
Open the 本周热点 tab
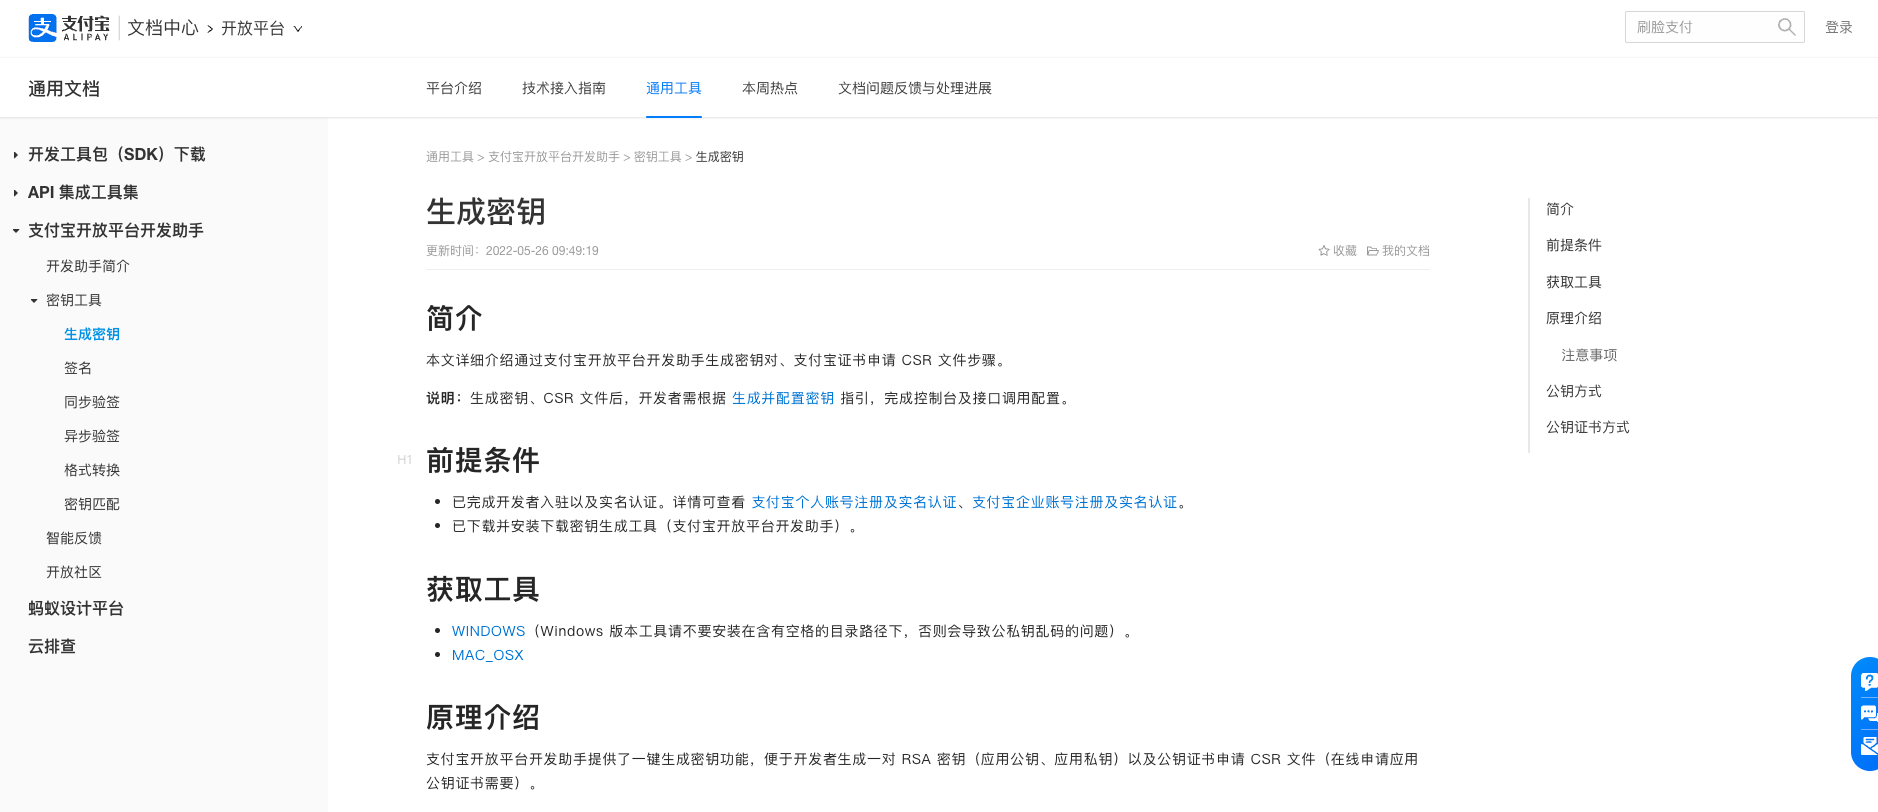(x=770, y=88)
